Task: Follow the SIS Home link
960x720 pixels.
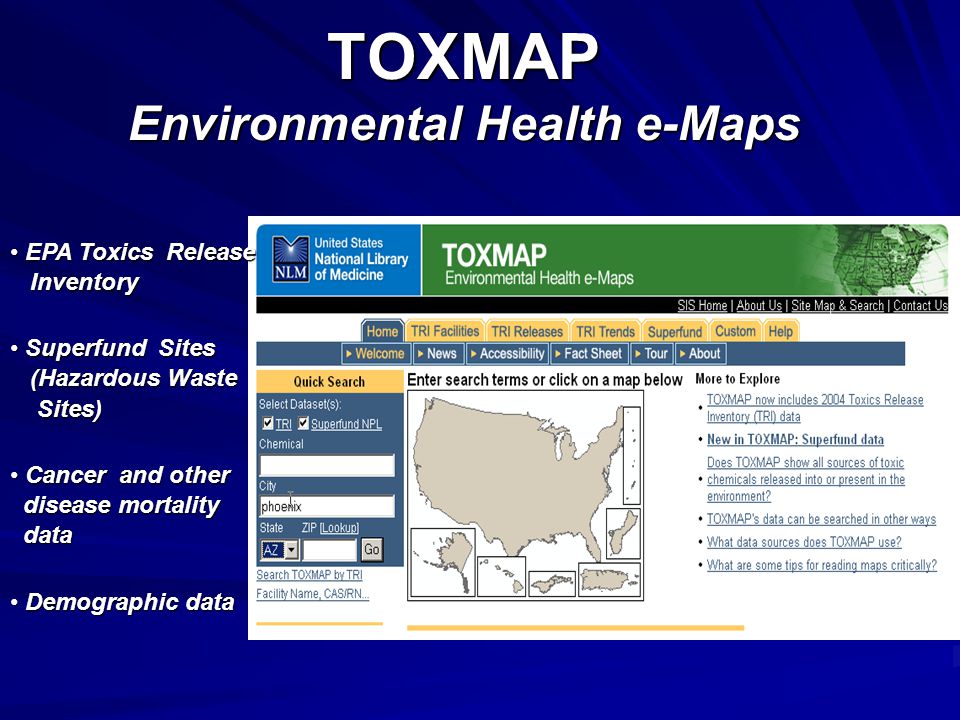Action: (x=702, y=305)
